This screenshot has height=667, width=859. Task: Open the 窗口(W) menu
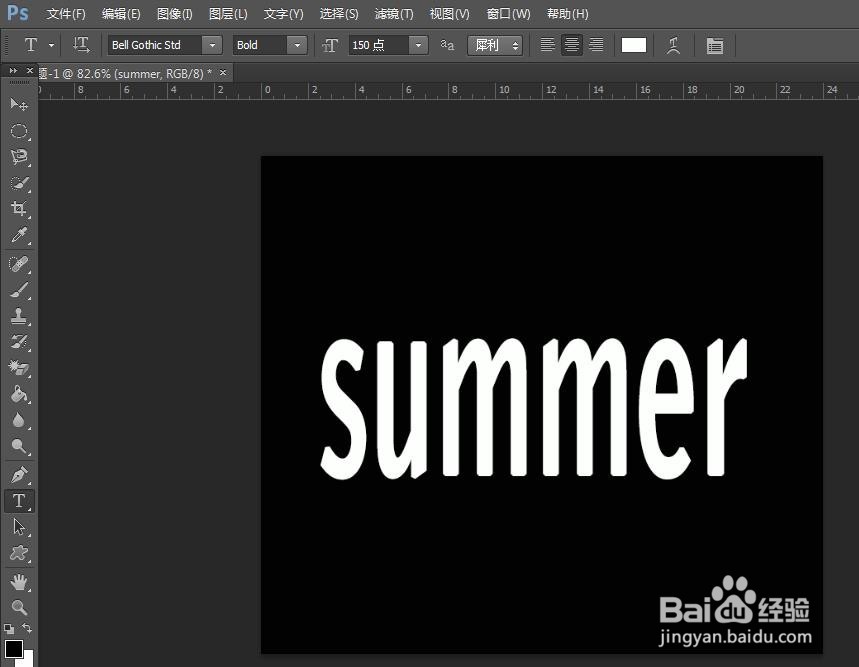[x=508, y=14]
